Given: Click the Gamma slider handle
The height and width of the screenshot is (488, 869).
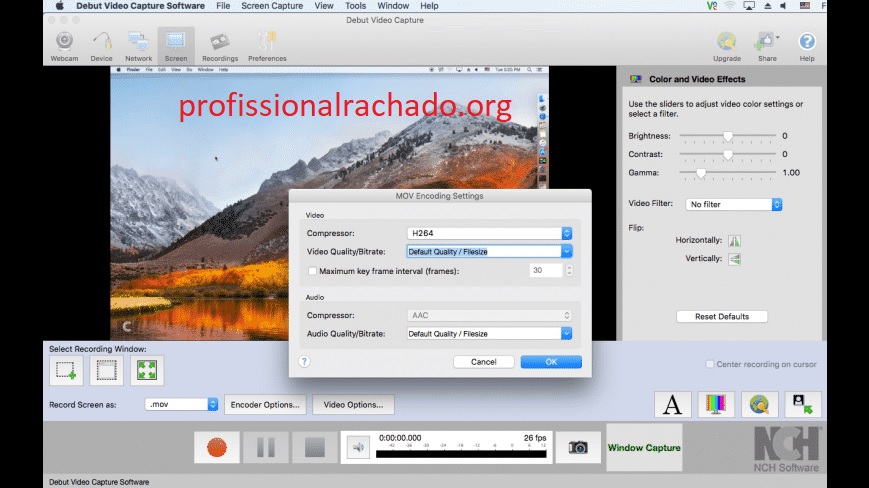Looking at the screenshot, I should click(701, 173).
